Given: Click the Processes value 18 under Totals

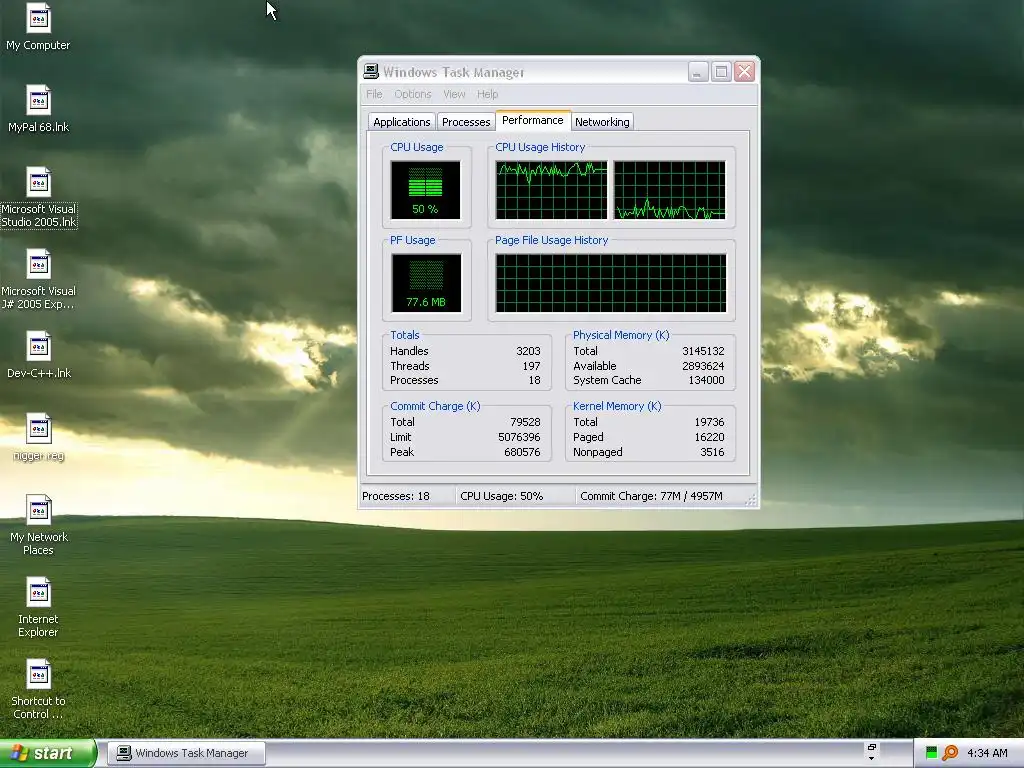Looking at the screenshot, I should (534, 380).
